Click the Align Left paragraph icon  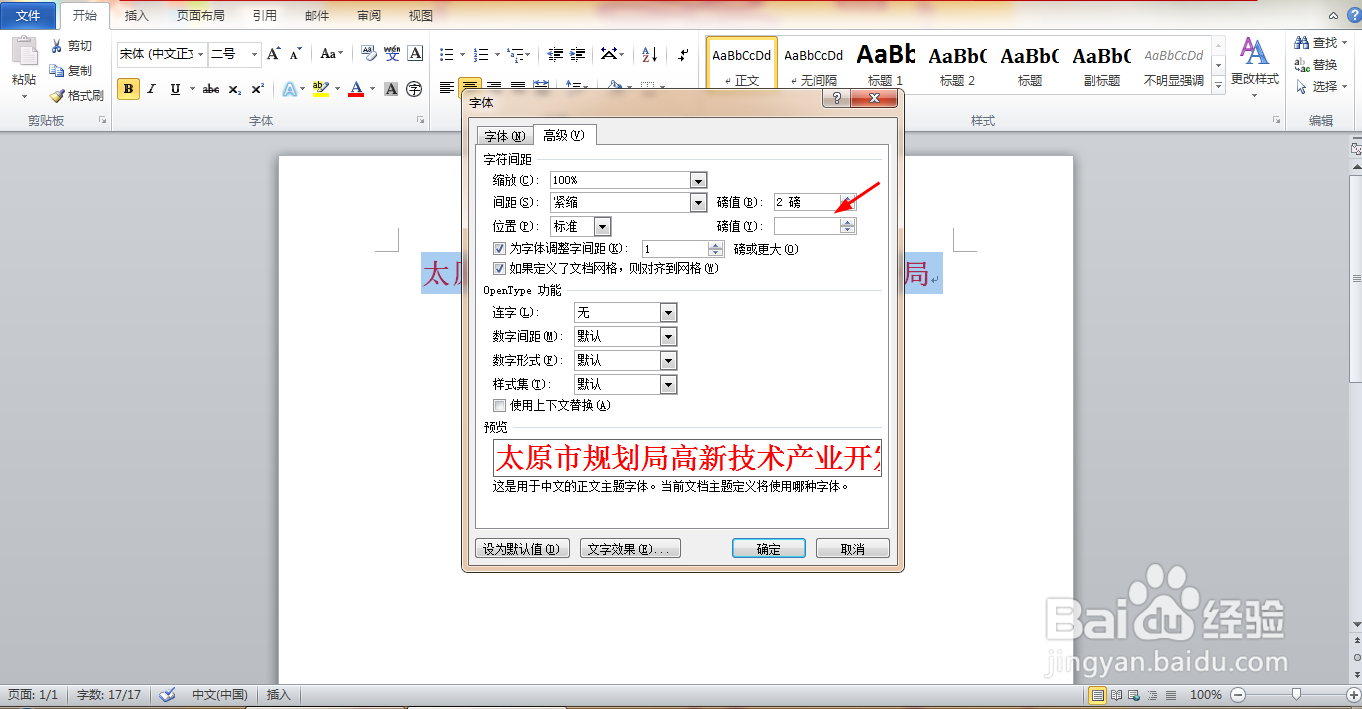[447, 88]
